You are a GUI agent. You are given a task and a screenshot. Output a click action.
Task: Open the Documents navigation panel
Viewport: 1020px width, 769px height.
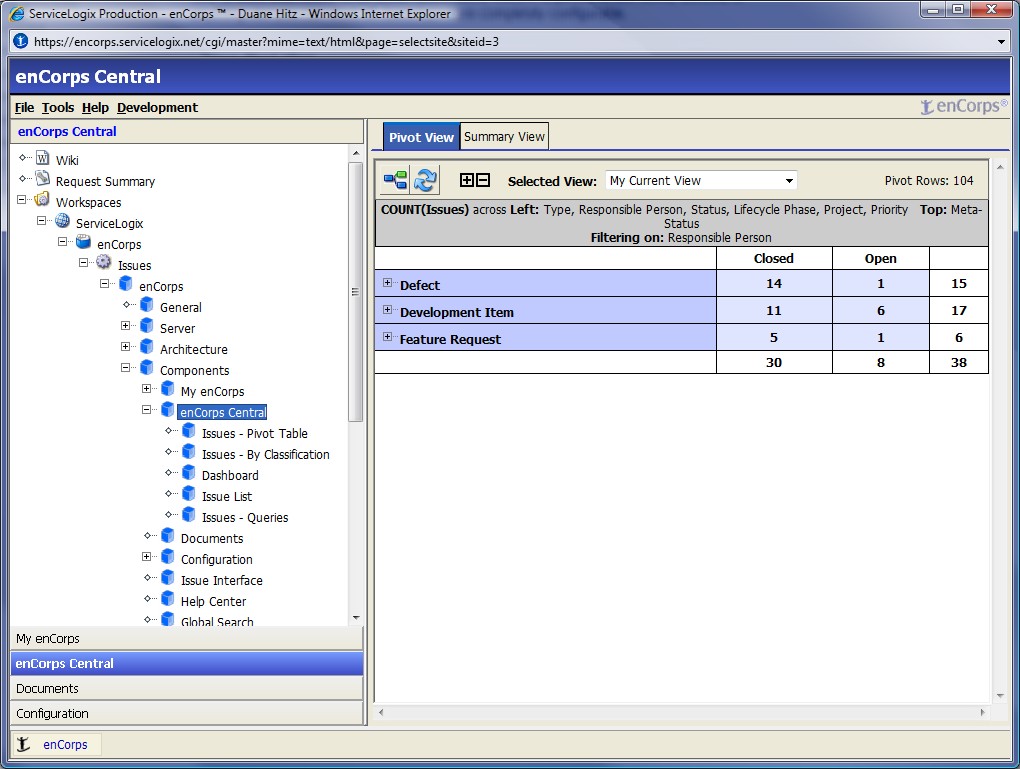point(187,688)
